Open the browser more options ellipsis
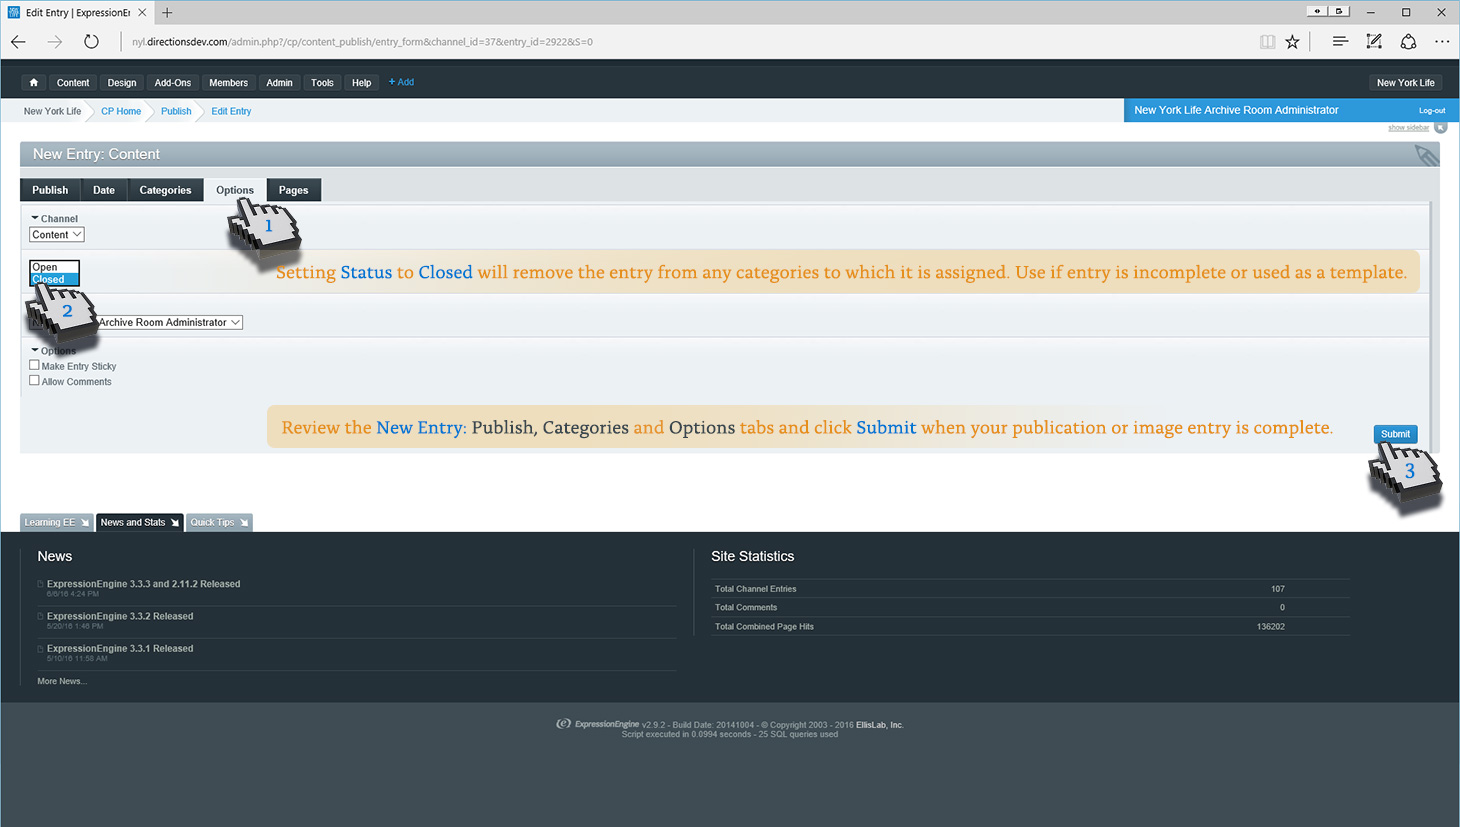Image resolution: width=1460 pixels, height=827 pixels. click(1441, 42)
